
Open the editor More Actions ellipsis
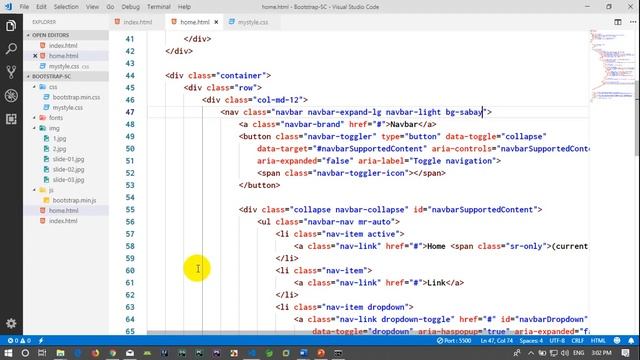[633, 22]
